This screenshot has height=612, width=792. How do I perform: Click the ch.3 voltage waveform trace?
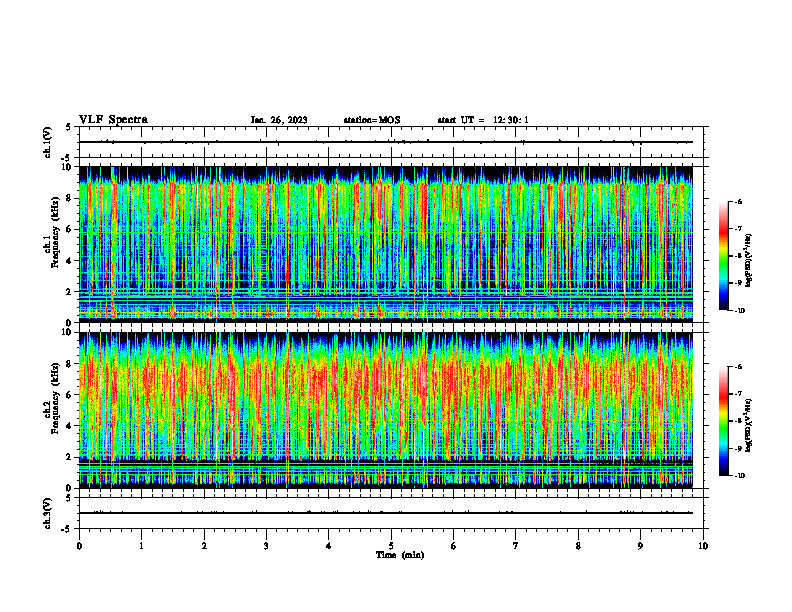tap(386, 513)
